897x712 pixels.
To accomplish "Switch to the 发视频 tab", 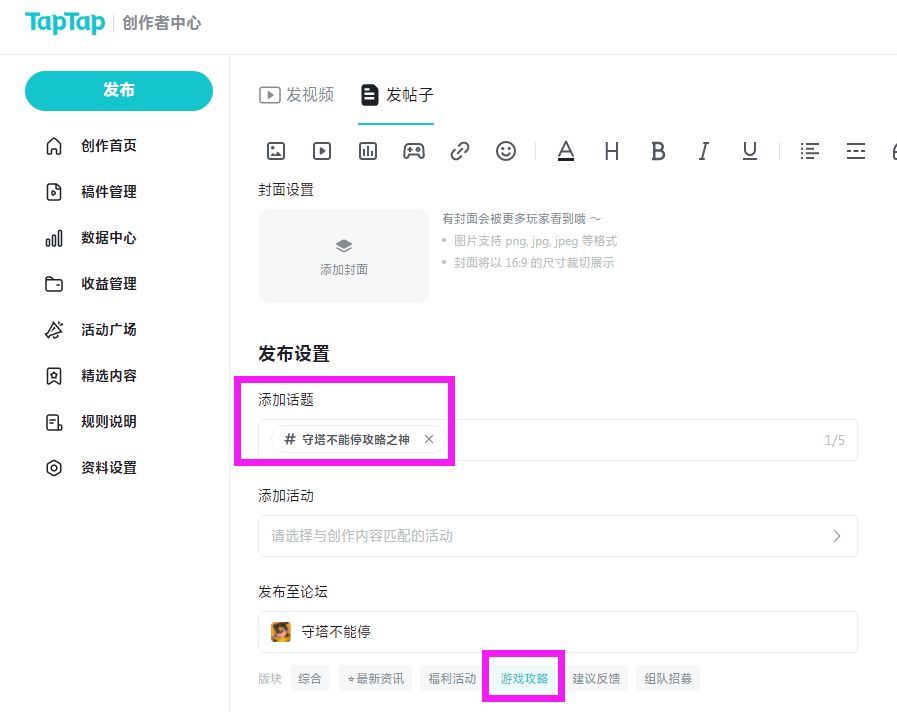I will pos(296,94).
